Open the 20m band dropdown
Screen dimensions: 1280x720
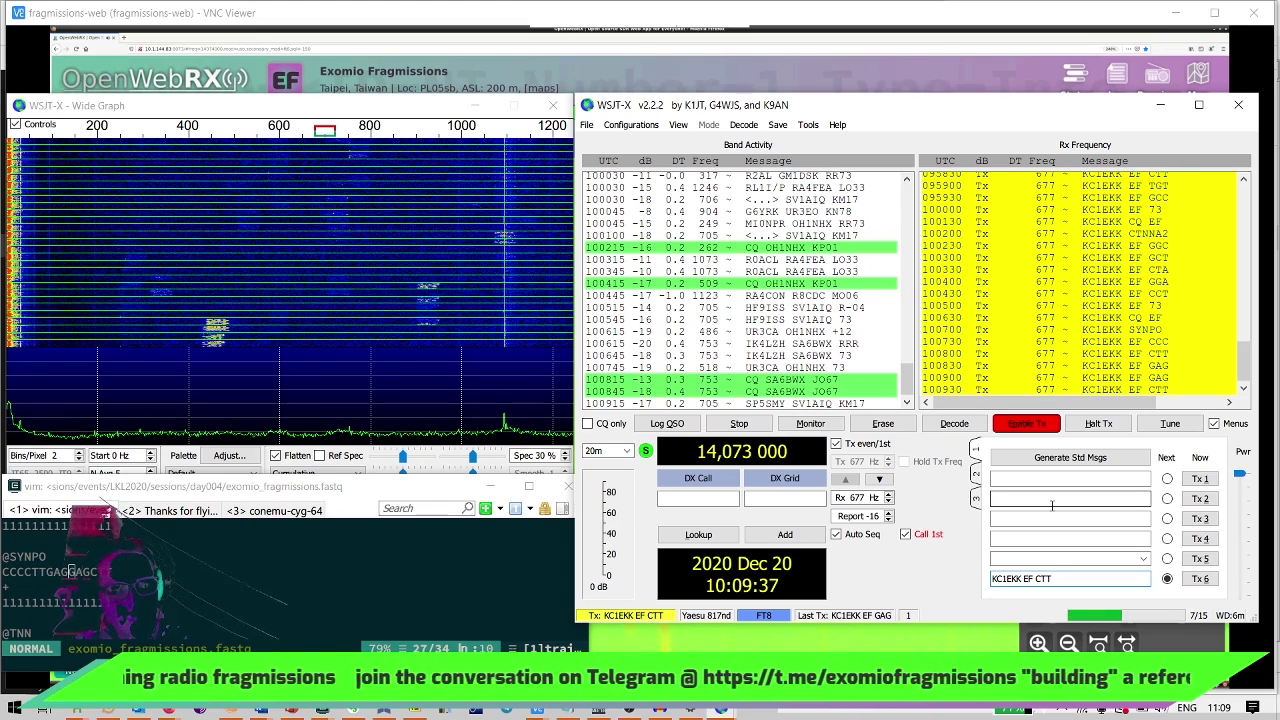pos(608,451)
